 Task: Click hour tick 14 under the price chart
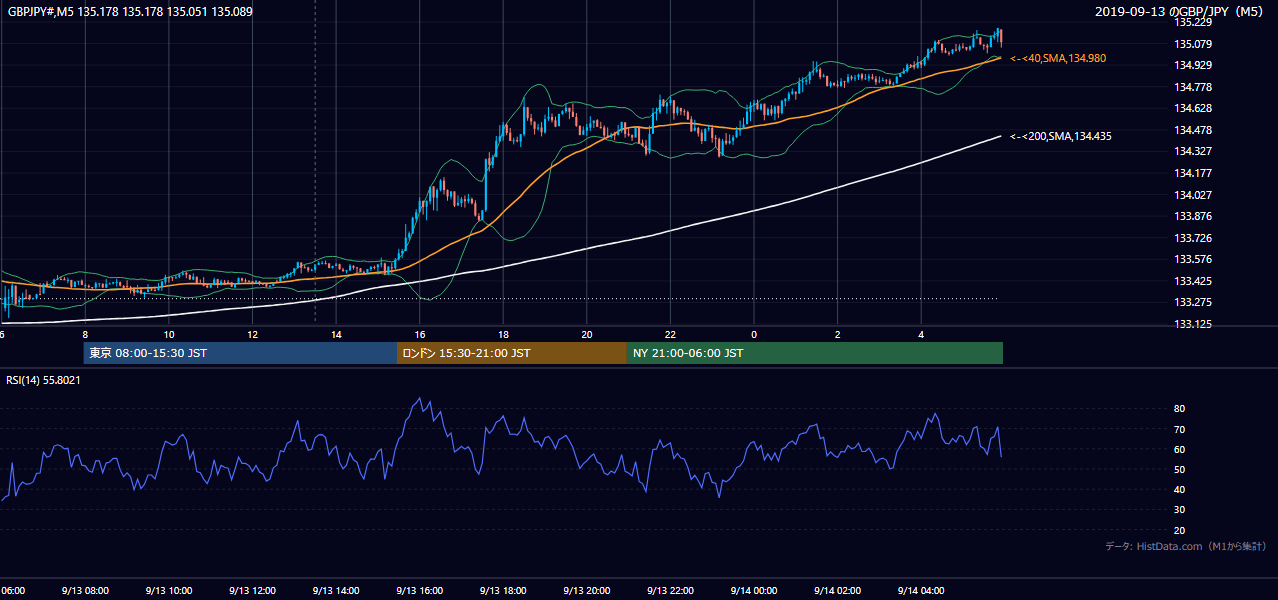pos(336,335)
